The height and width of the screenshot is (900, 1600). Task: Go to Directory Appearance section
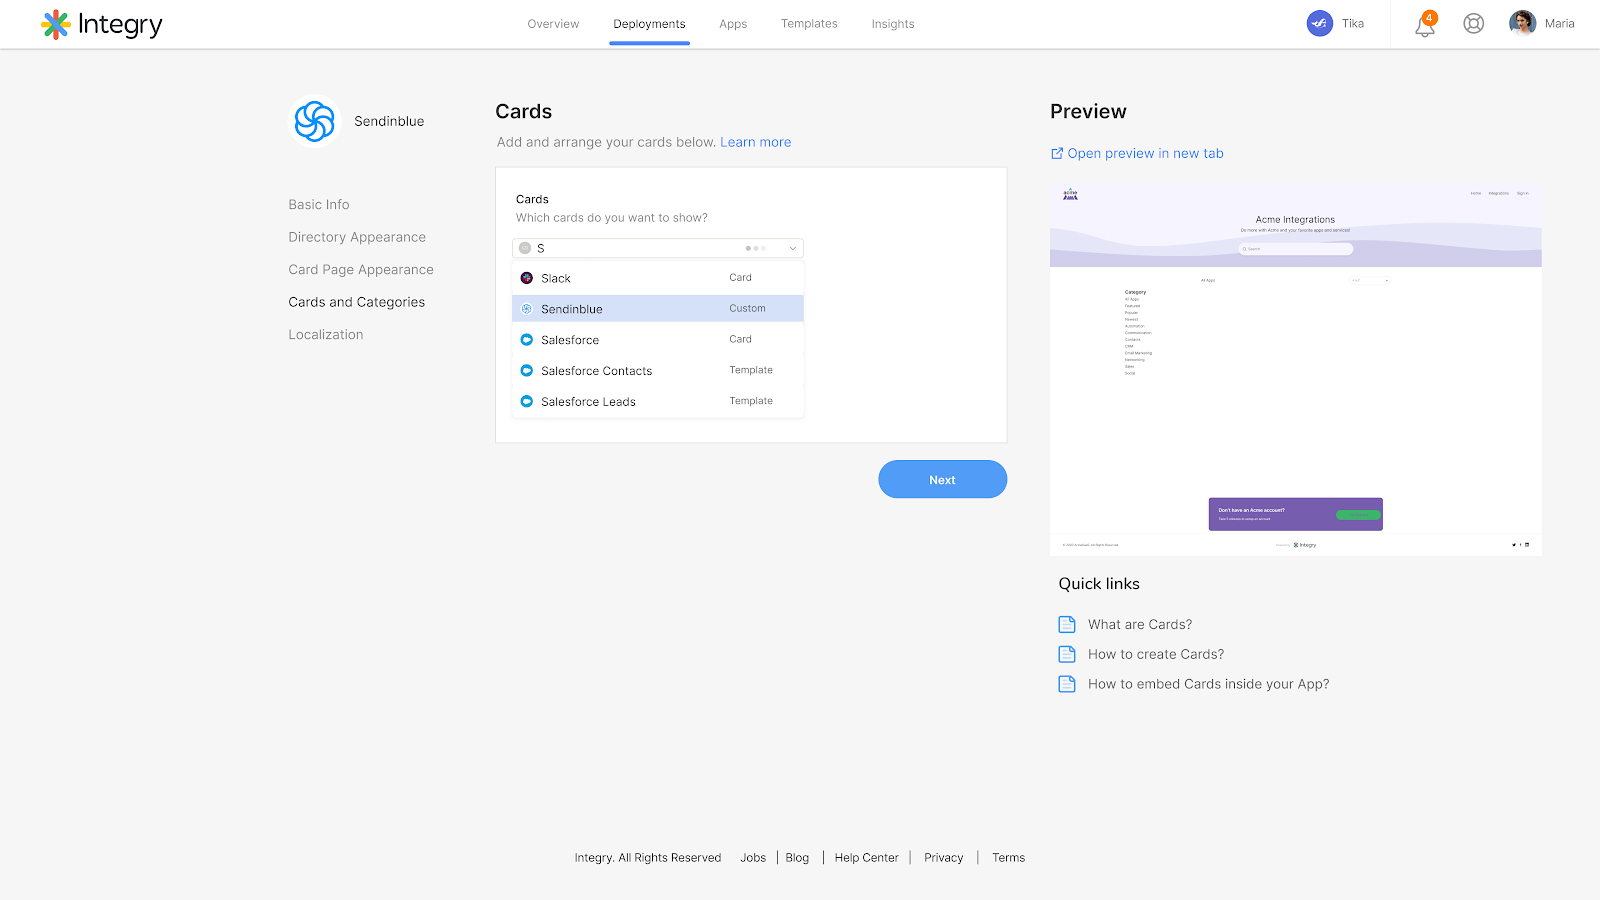(x=357, y=237)
